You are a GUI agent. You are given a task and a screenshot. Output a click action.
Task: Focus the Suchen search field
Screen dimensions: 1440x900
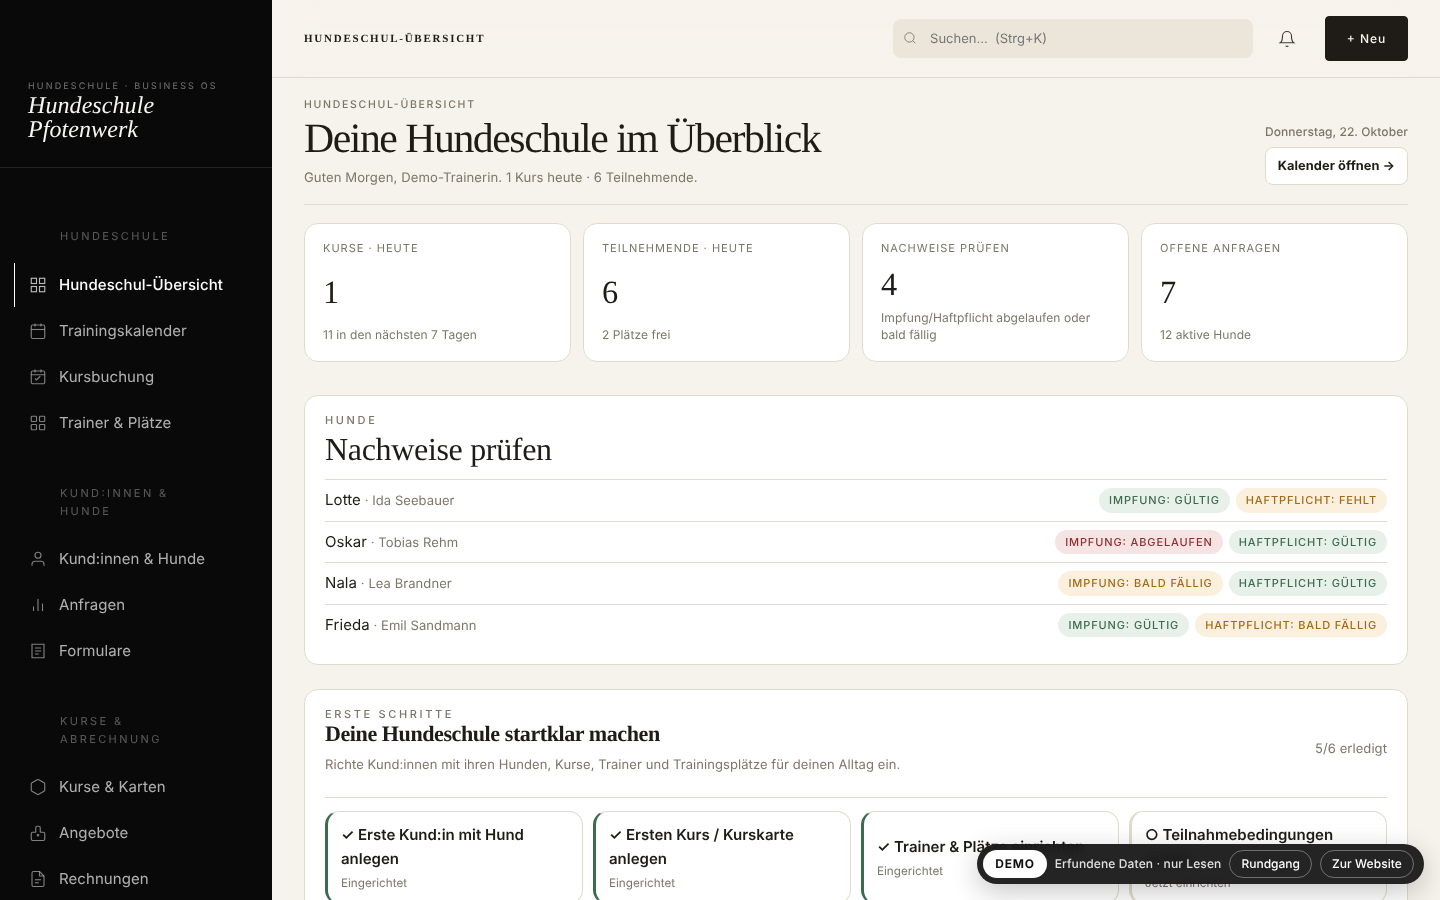coord(1073,39)
